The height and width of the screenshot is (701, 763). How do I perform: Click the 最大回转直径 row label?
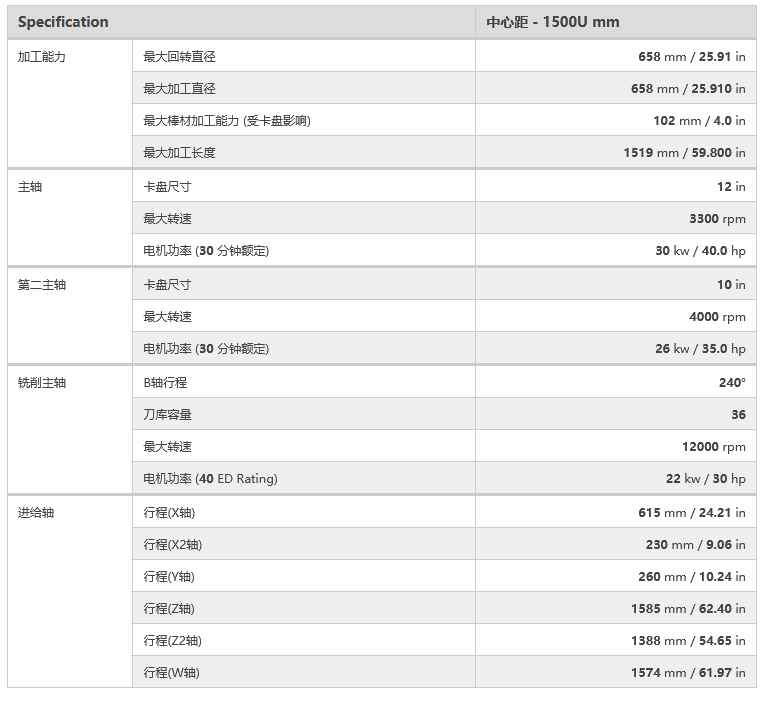pos(179,57)
